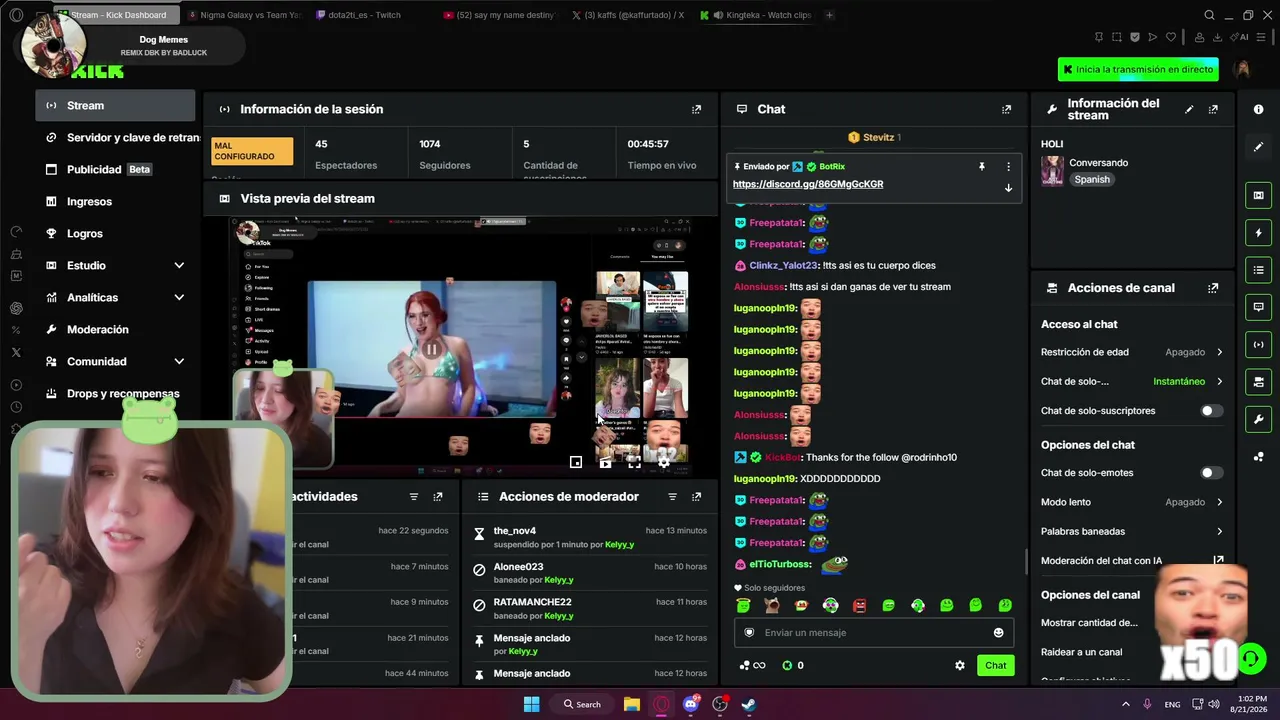This screenshot has height=720, width=1280.
Task: Open Restricción de edad options
Action: click(x=1132, y=352)
